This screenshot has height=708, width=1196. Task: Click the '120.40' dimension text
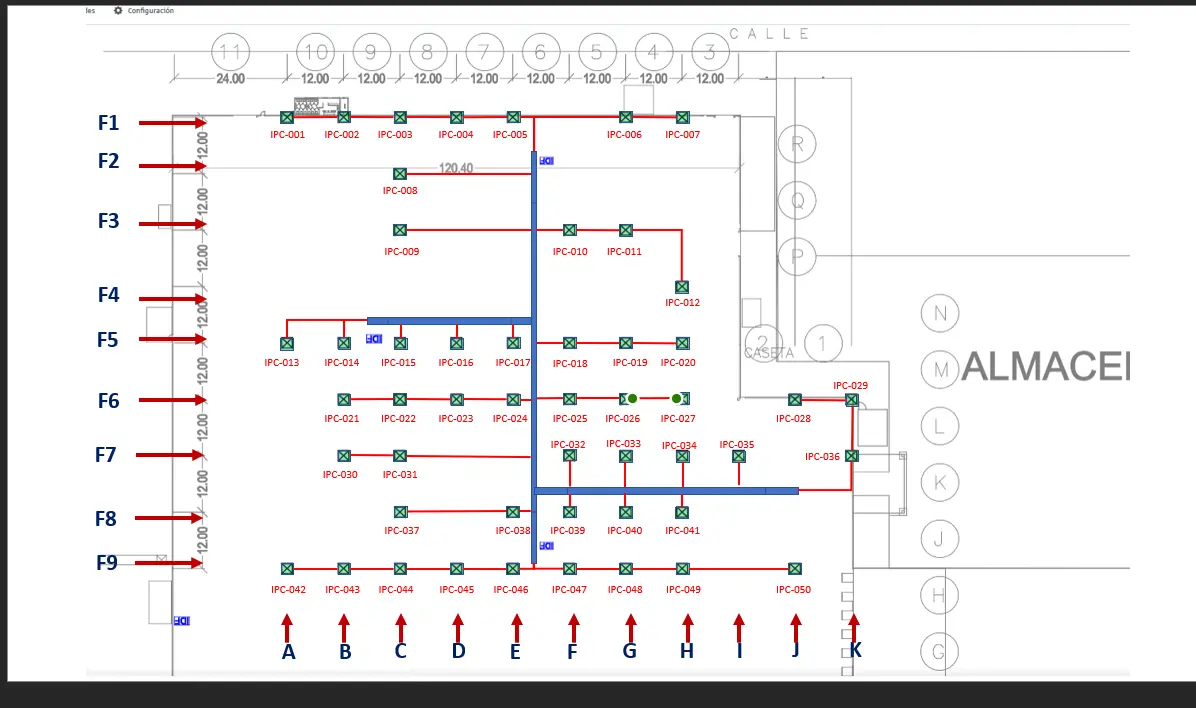456,167
